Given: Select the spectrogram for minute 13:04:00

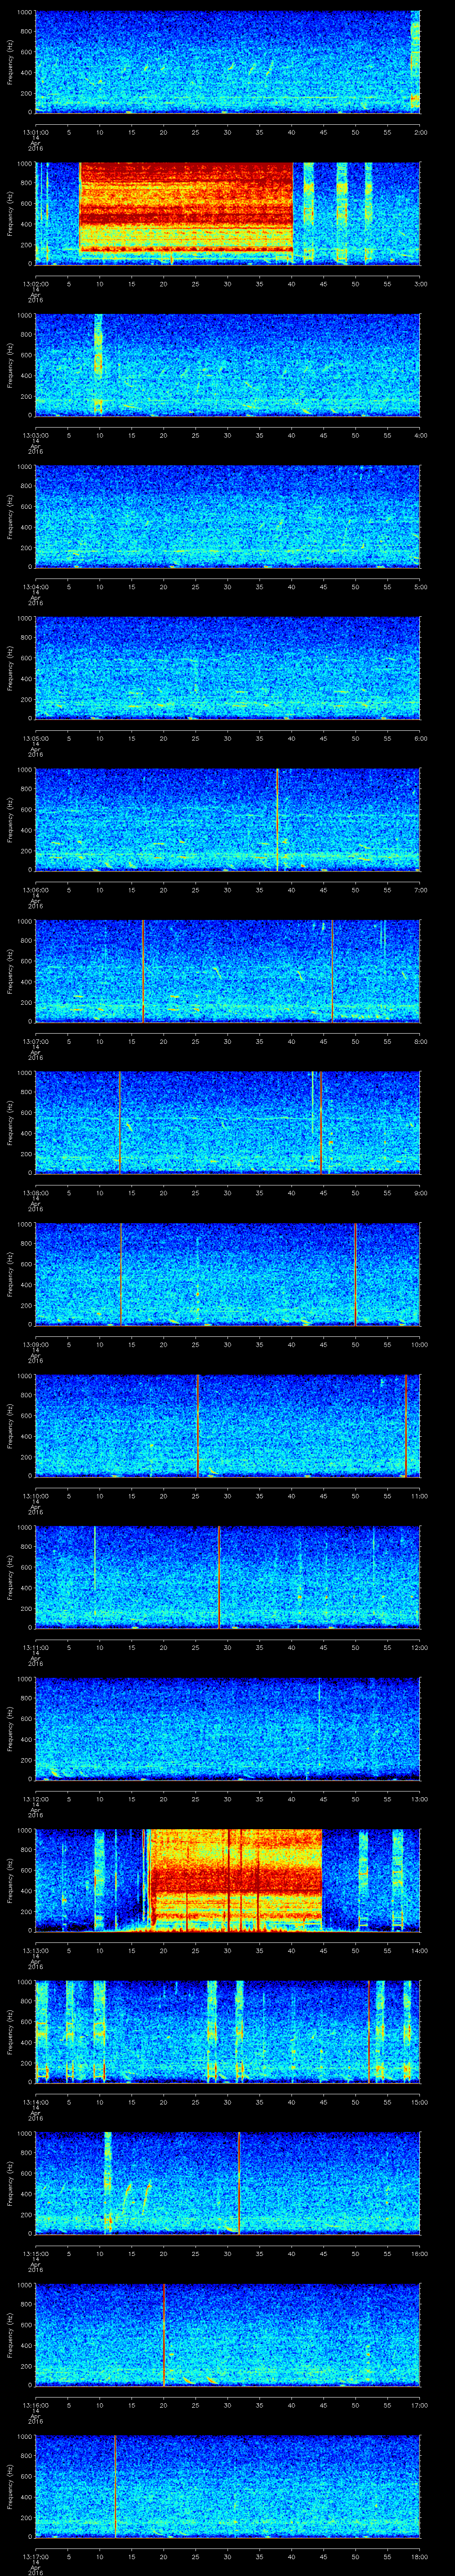Looking at the screenshot, I should pos(228,516).
